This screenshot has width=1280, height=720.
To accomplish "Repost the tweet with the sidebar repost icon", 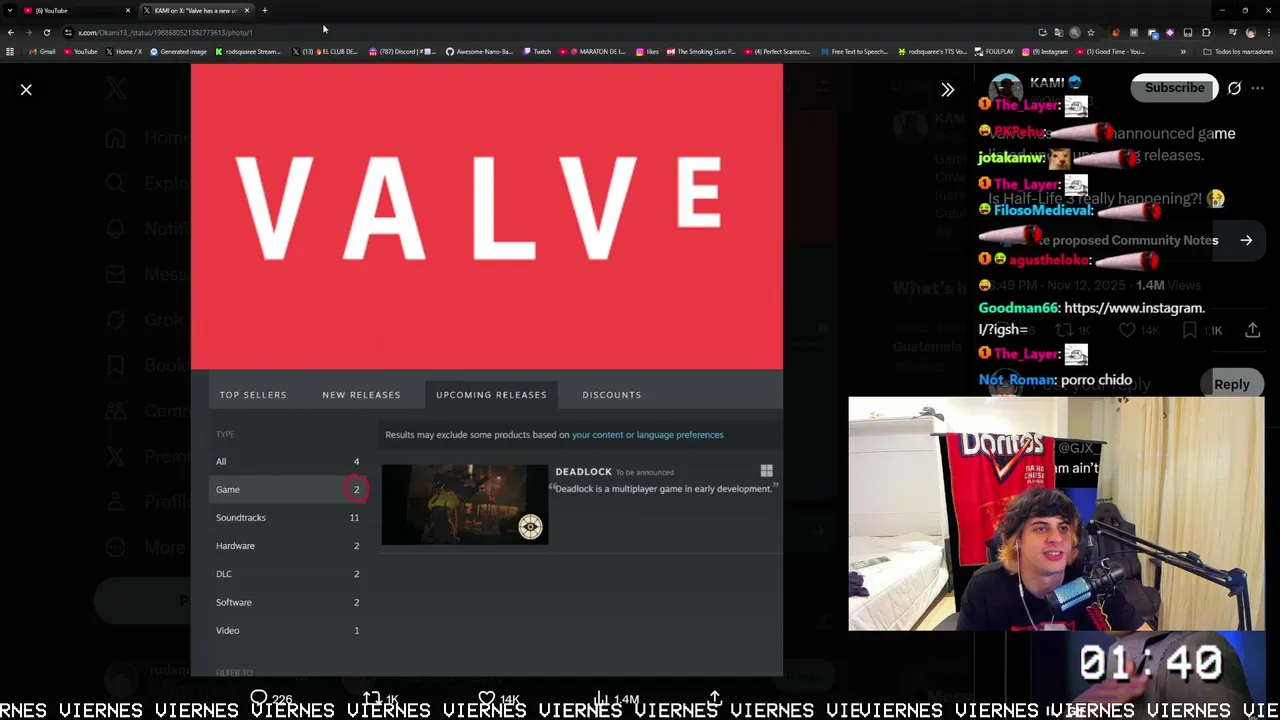I will click(1064, 330).
